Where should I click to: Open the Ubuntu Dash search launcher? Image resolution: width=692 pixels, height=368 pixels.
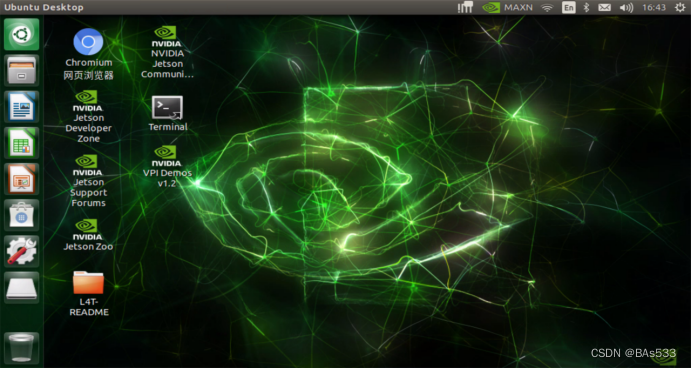click(x=22, y=34)
